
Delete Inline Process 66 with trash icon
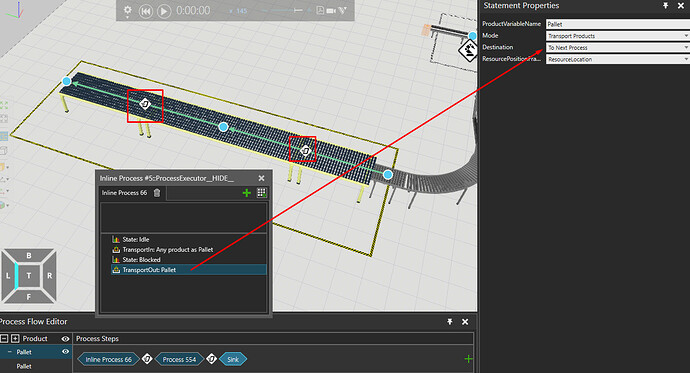[157, 193]
